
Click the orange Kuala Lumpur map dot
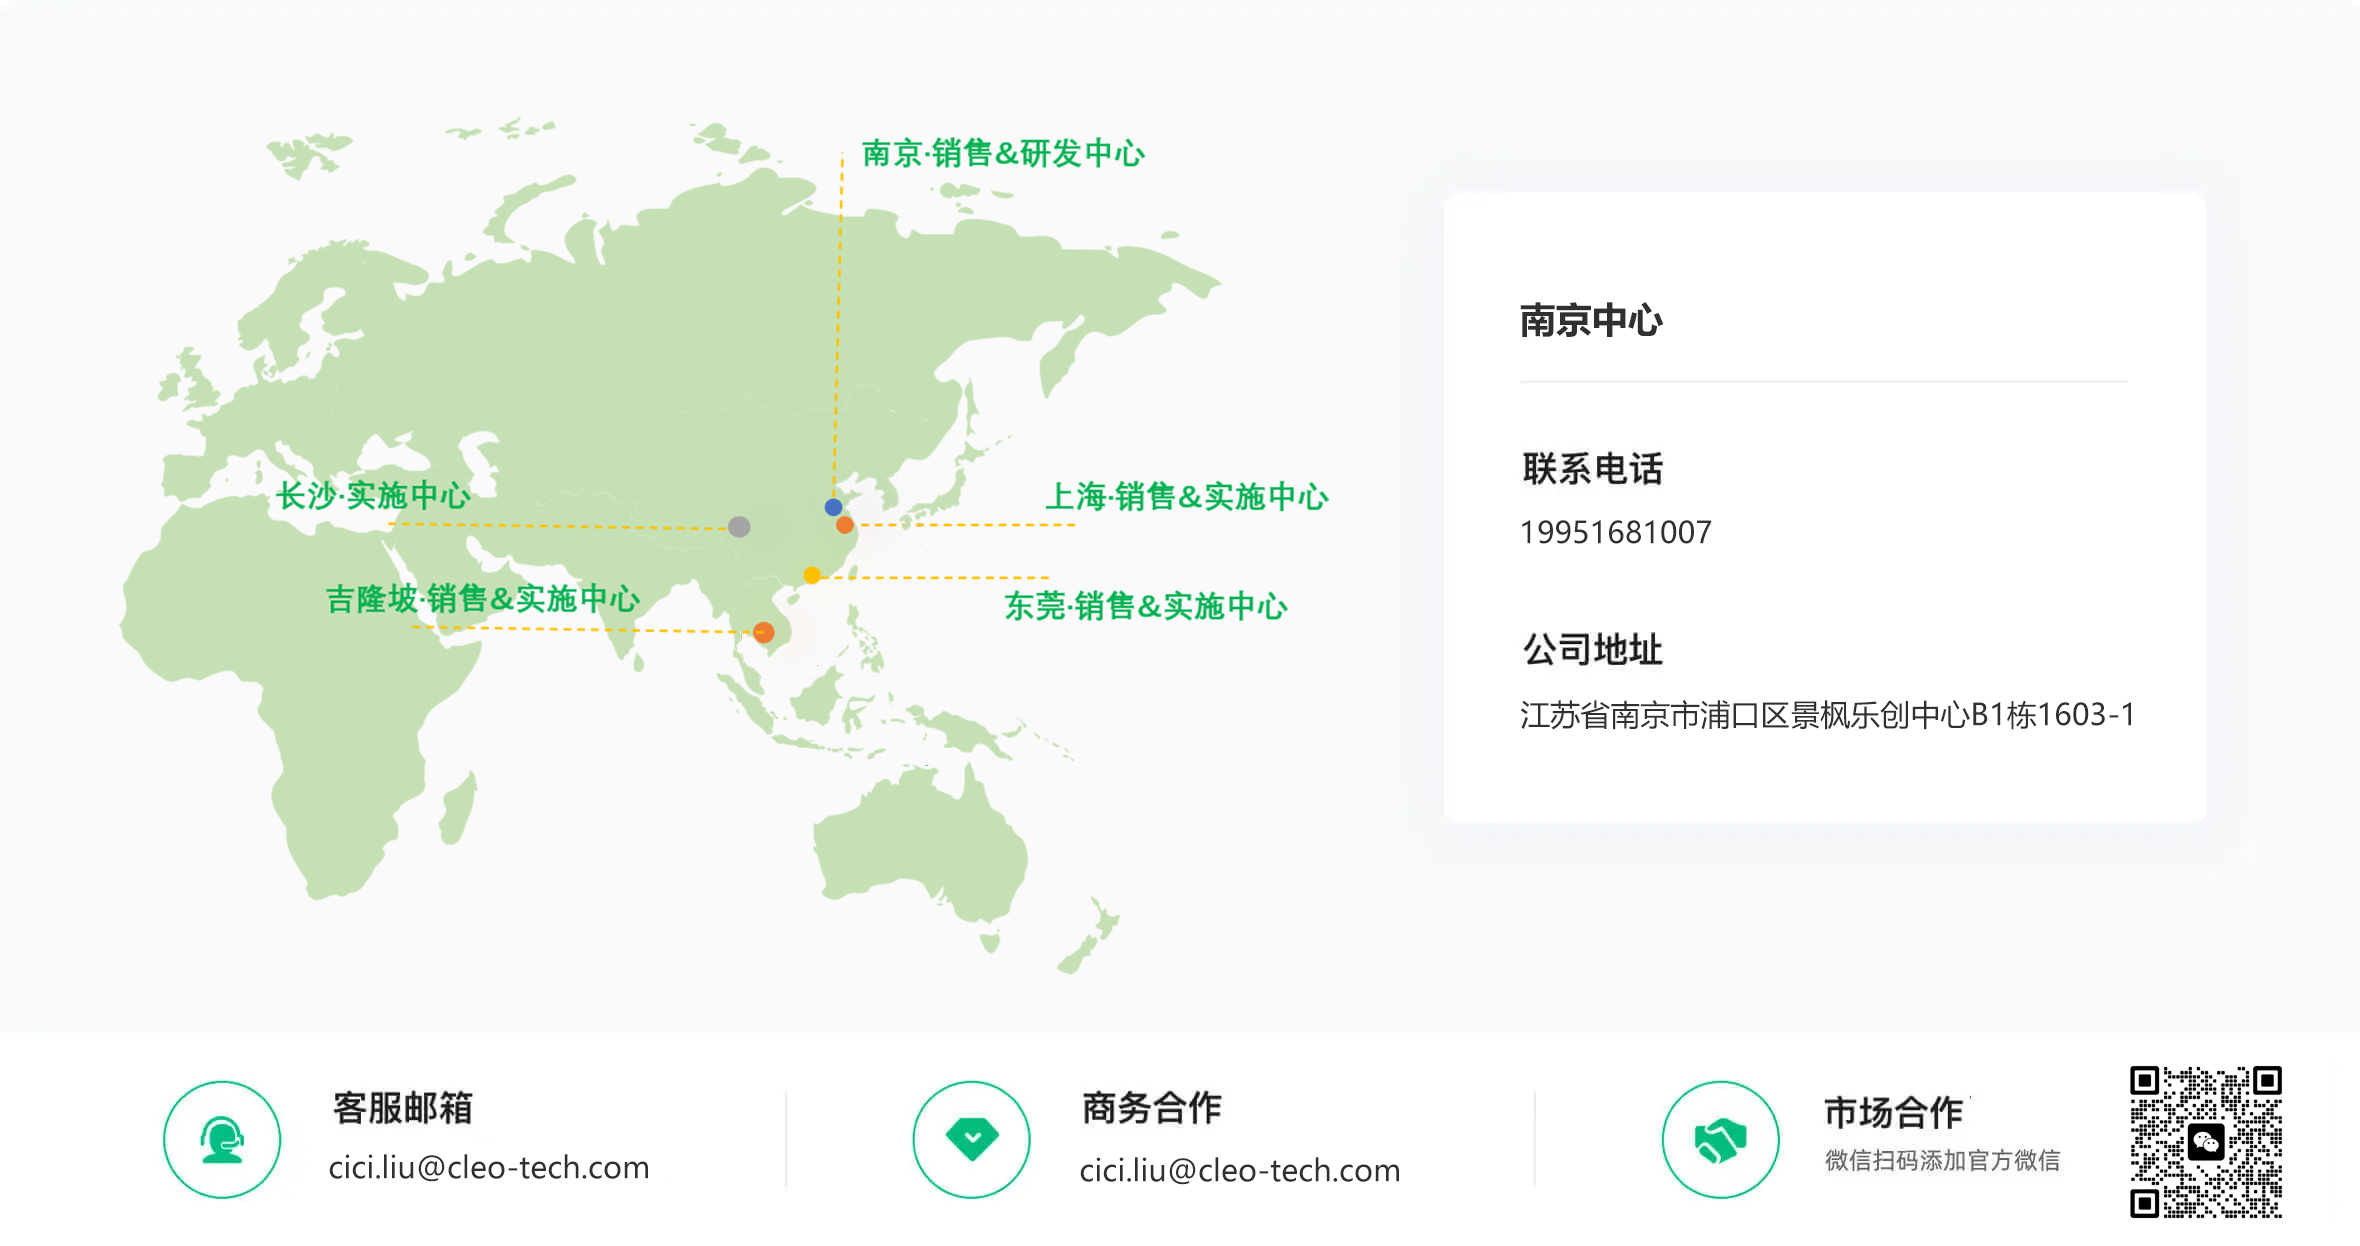(764, 632)
